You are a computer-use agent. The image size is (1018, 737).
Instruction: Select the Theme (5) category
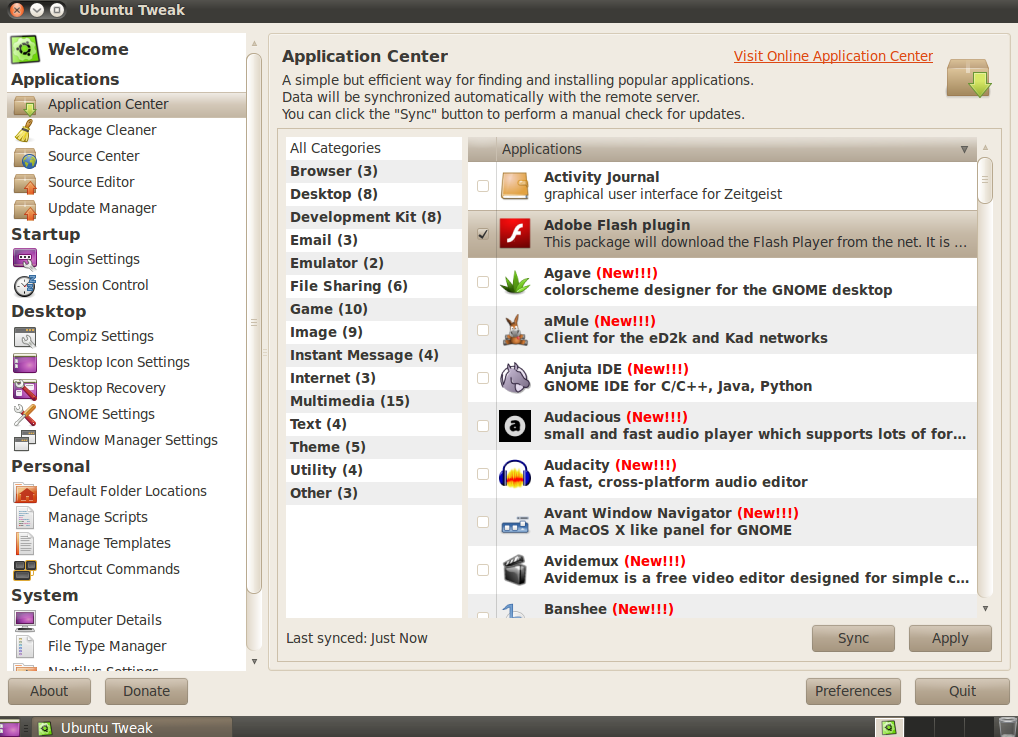coord(374,447)
